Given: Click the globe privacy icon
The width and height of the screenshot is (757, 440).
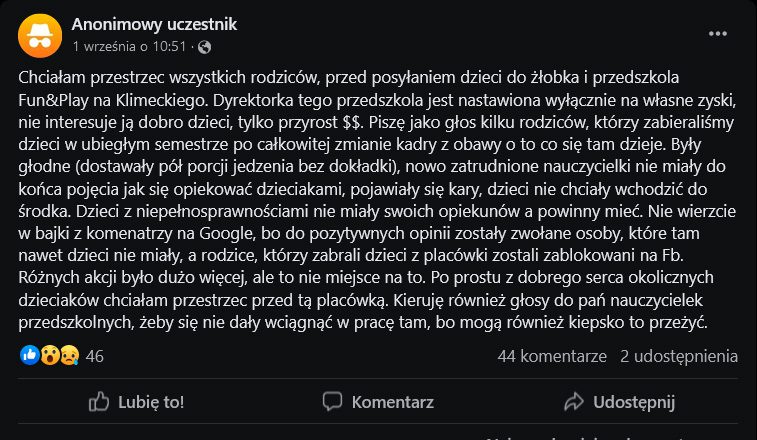Looking at the screenshot, I should 204,47.
